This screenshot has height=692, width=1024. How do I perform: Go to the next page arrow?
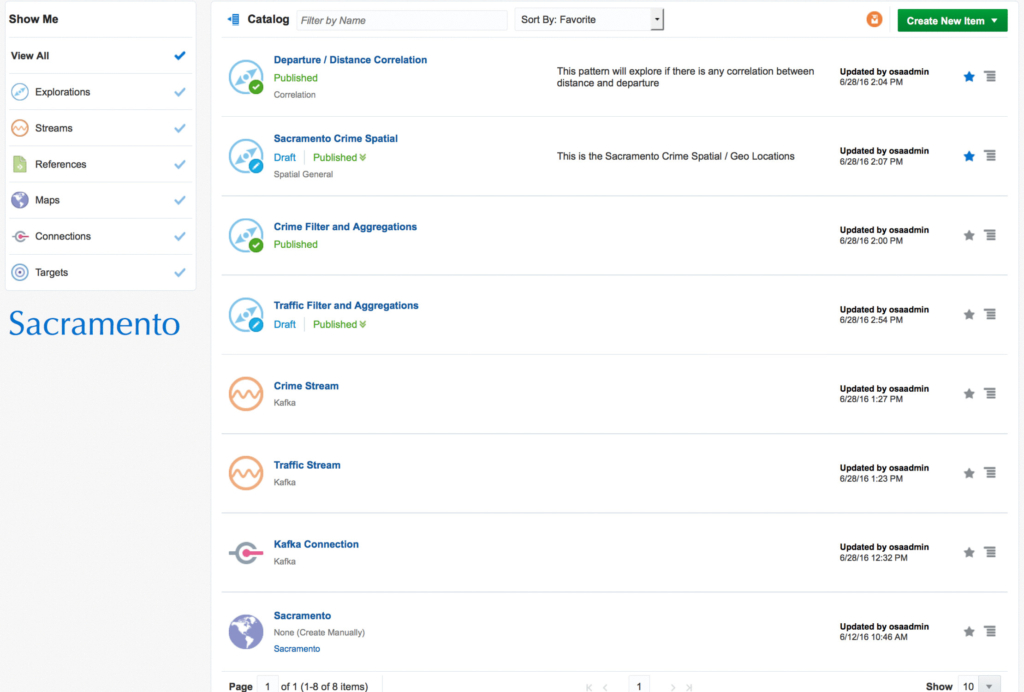(673, 687)
